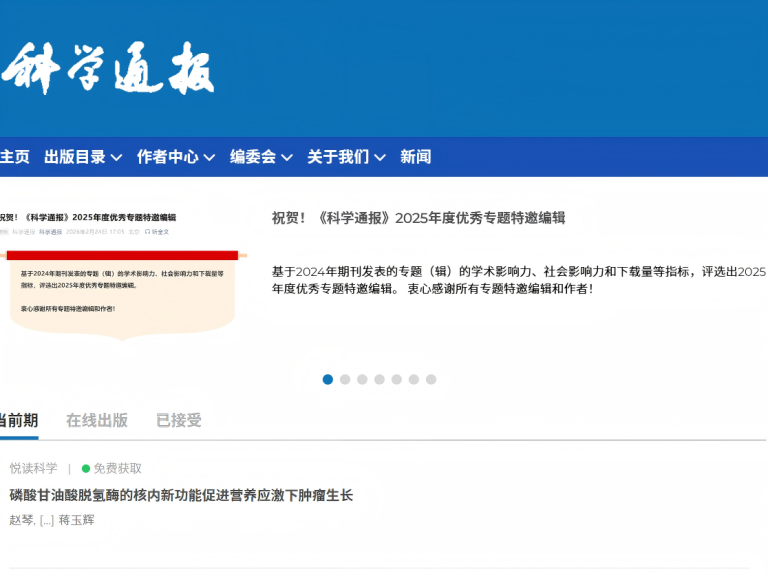Viewport: 768px width, 576px height.
Task: Click author name 赵琴
Action: coord(22,520)
